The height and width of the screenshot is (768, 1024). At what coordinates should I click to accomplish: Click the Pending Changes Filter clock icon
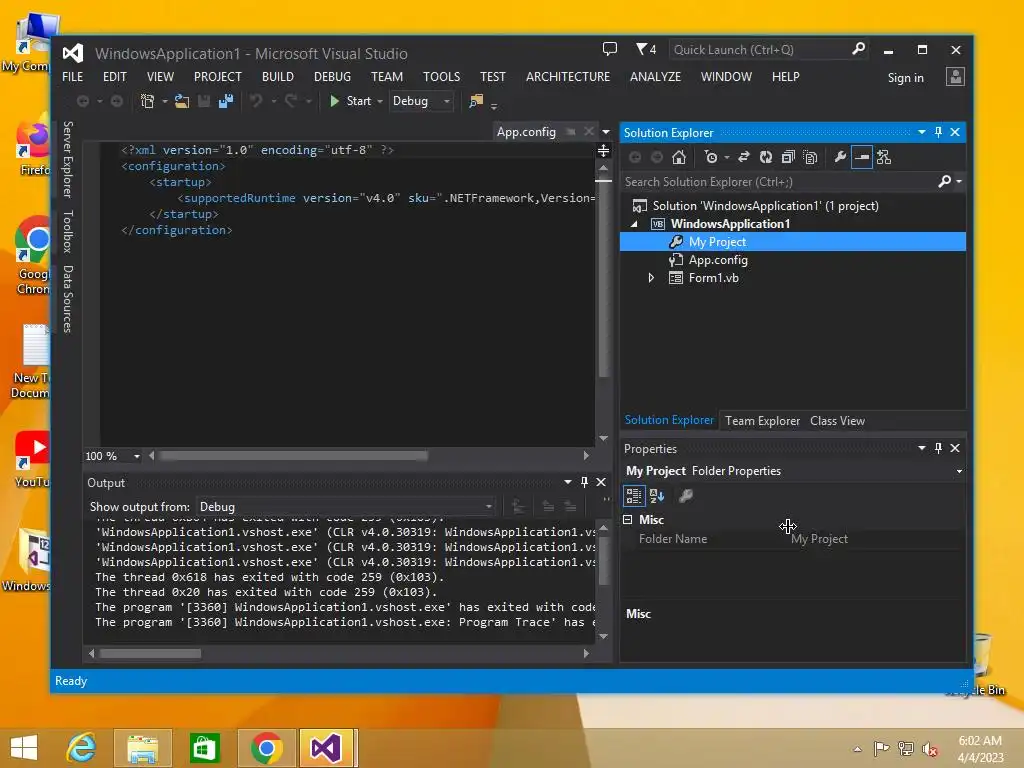pyautogui.click(x=711, y=157)
